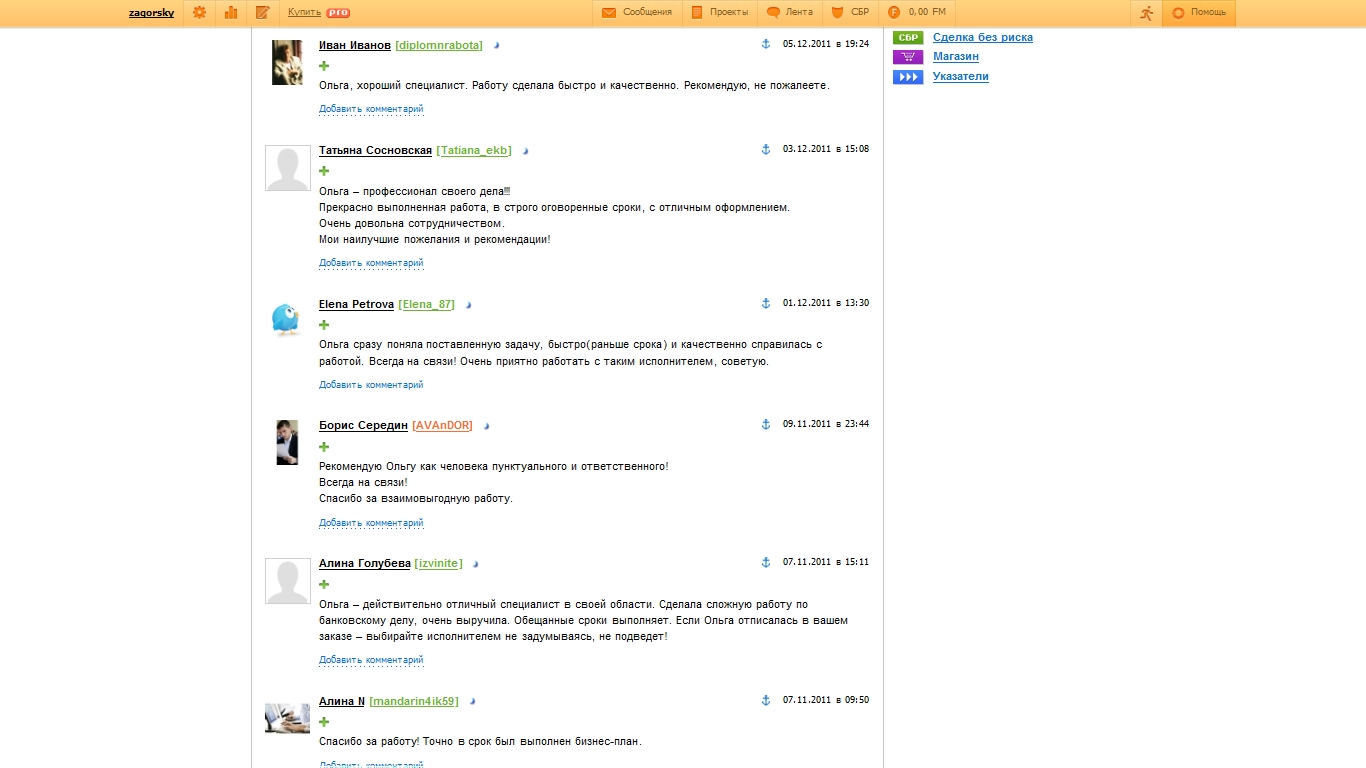The height and width of the screenshot is (768, 1366).
Task: Click the [mandarin4ik59] username link
Action: coord(414,702)
